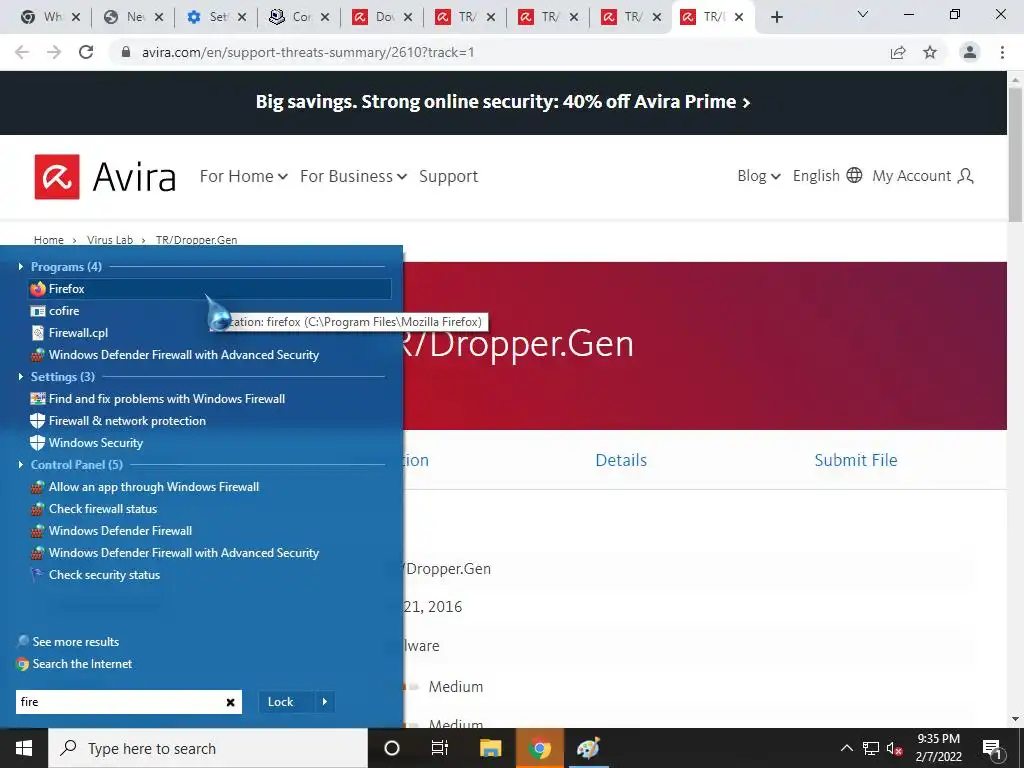This screenshot has height=768, width=1024.
Task: Open the tab search chevron
Action: coord(863,14)
